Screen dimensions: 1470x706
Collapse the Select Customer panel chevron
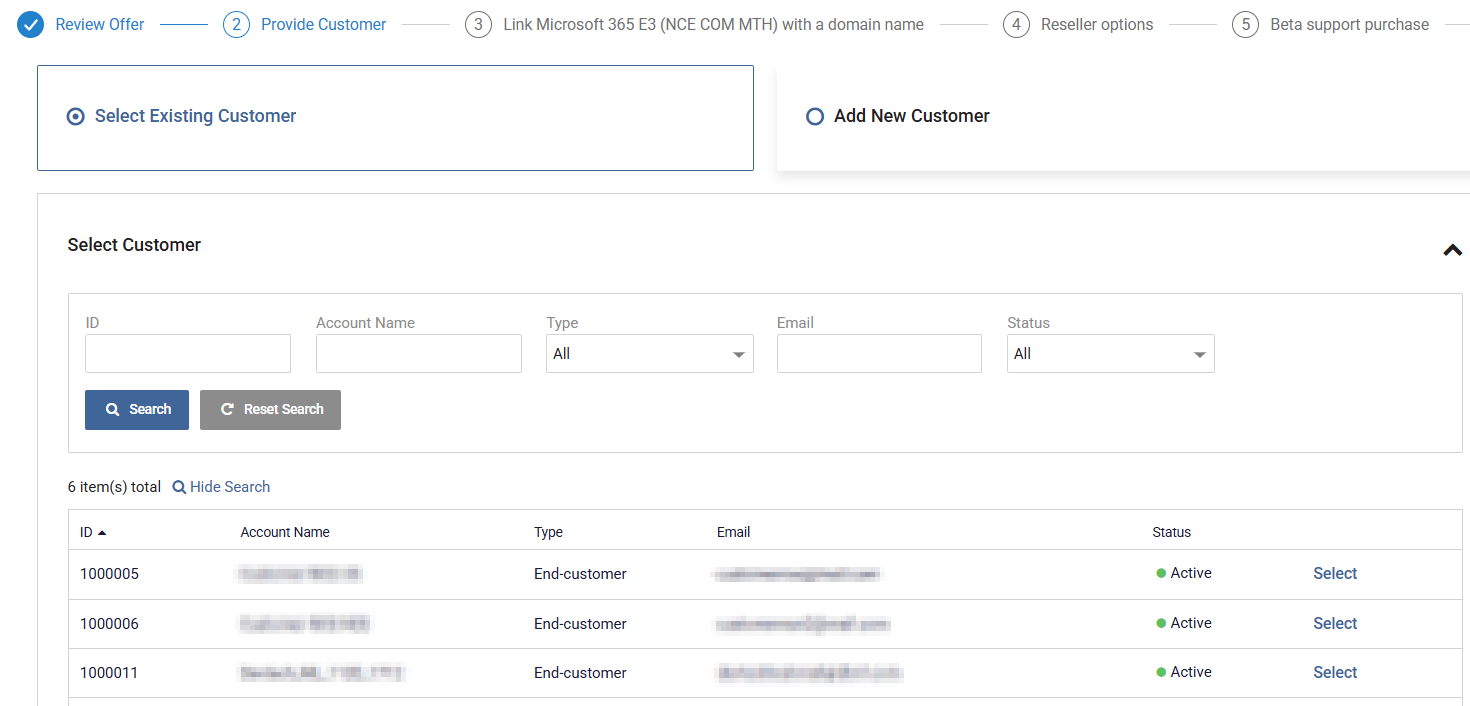coord(1452,250)
